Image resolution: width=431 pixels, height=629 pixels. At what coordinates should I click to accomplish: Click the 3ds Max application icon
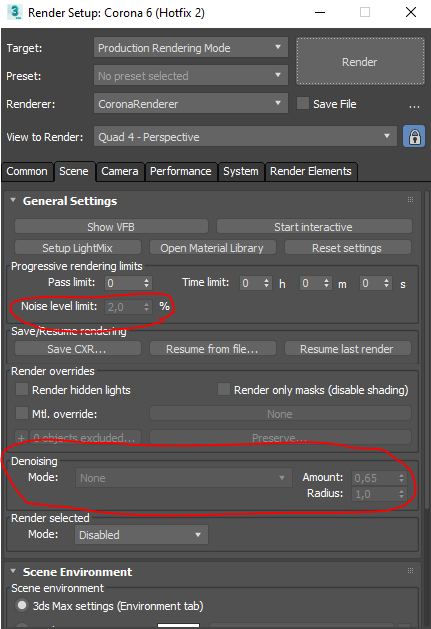pyautogui.click(x=14, y=12)
